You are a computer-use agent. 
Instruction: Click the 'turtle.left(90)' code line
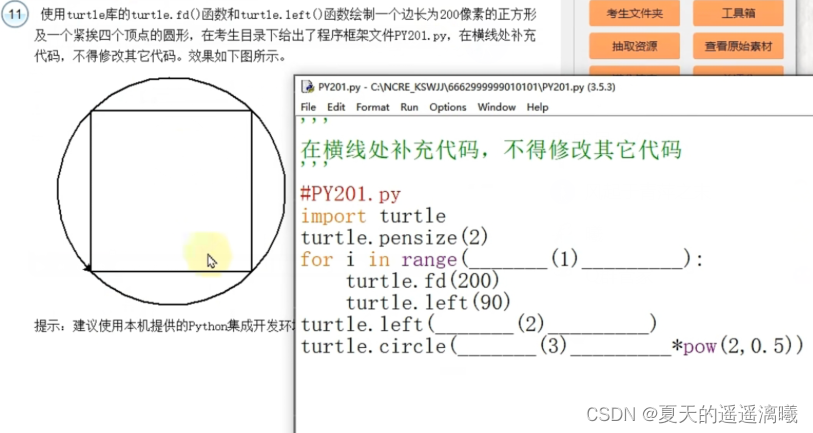point(428,302)
